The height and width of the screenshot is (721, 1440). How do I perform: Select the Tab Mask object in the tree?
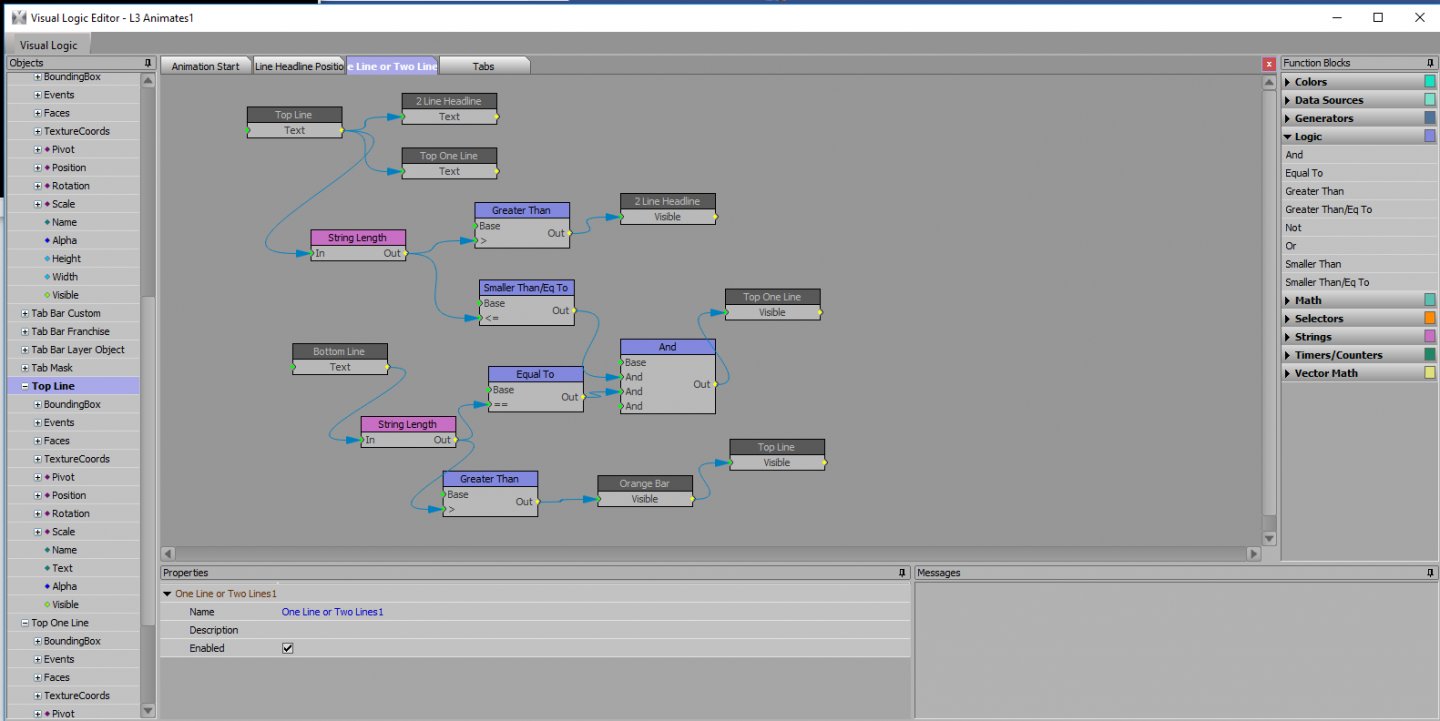click(x=52, y=368)
